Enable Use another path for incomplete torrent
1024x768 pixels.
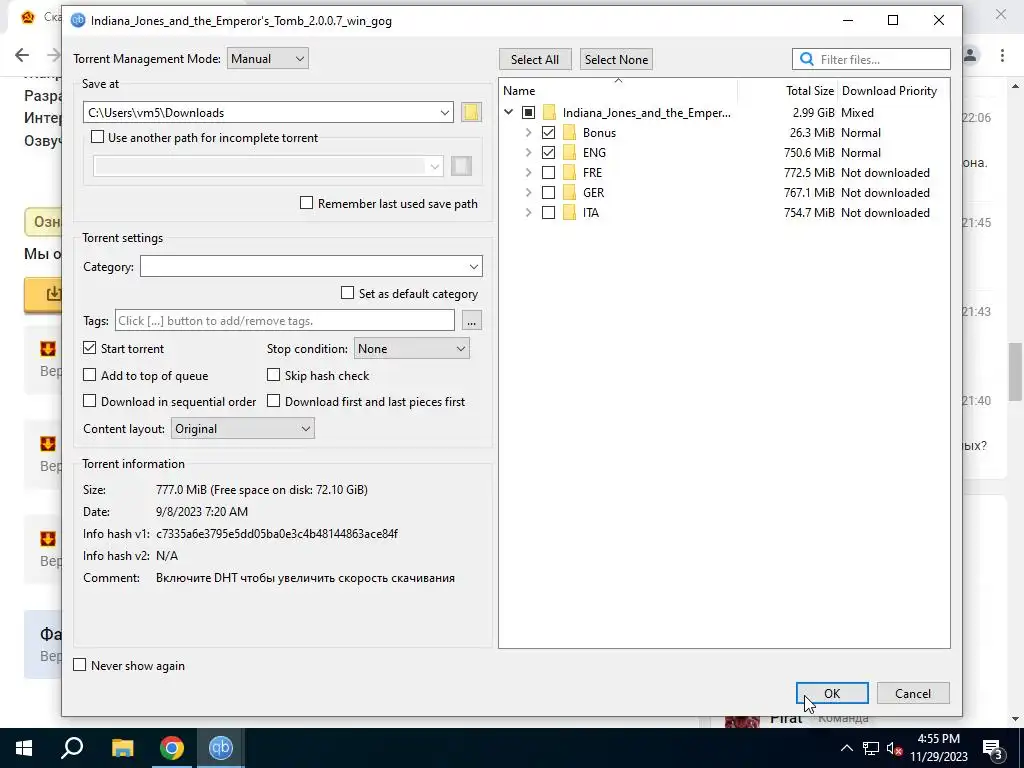coord(97,137)
